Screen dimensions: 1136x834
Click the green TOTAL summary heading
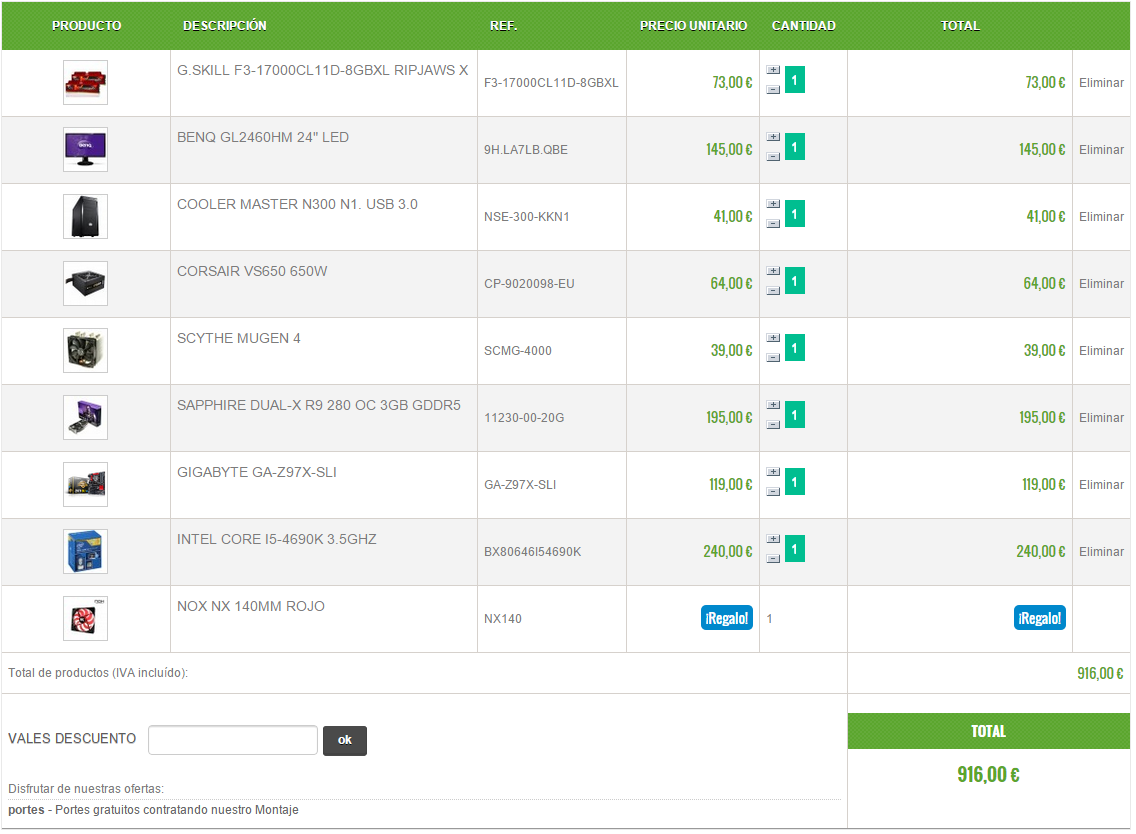[989, 731]
